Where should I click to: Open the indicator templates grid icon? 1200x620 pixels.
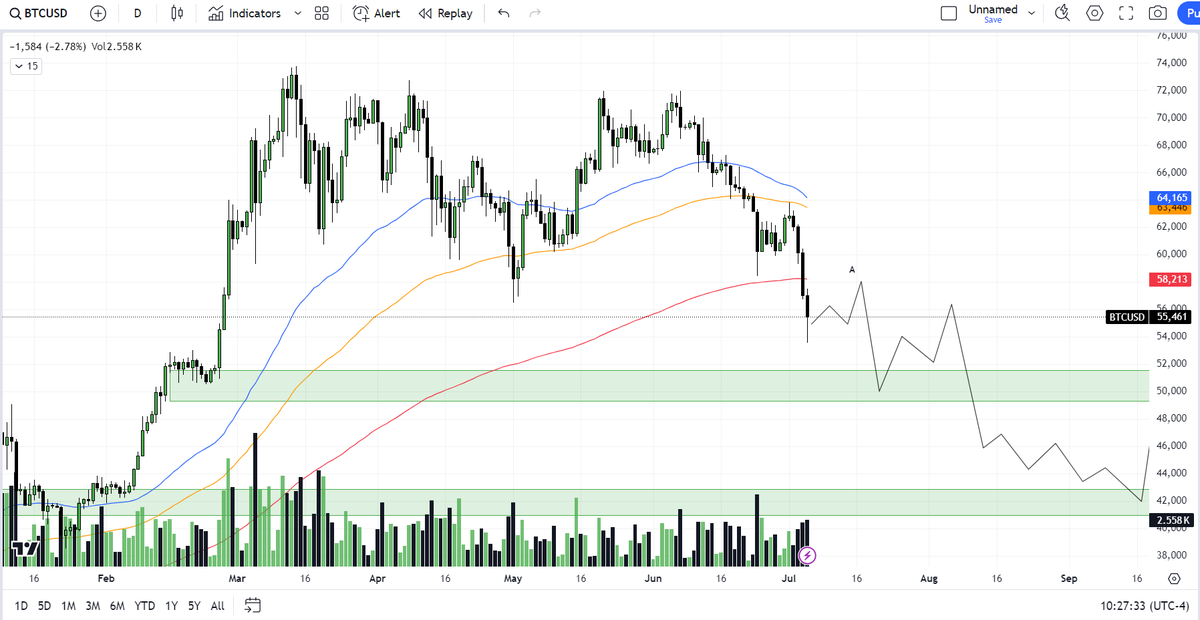click(321, 14)
